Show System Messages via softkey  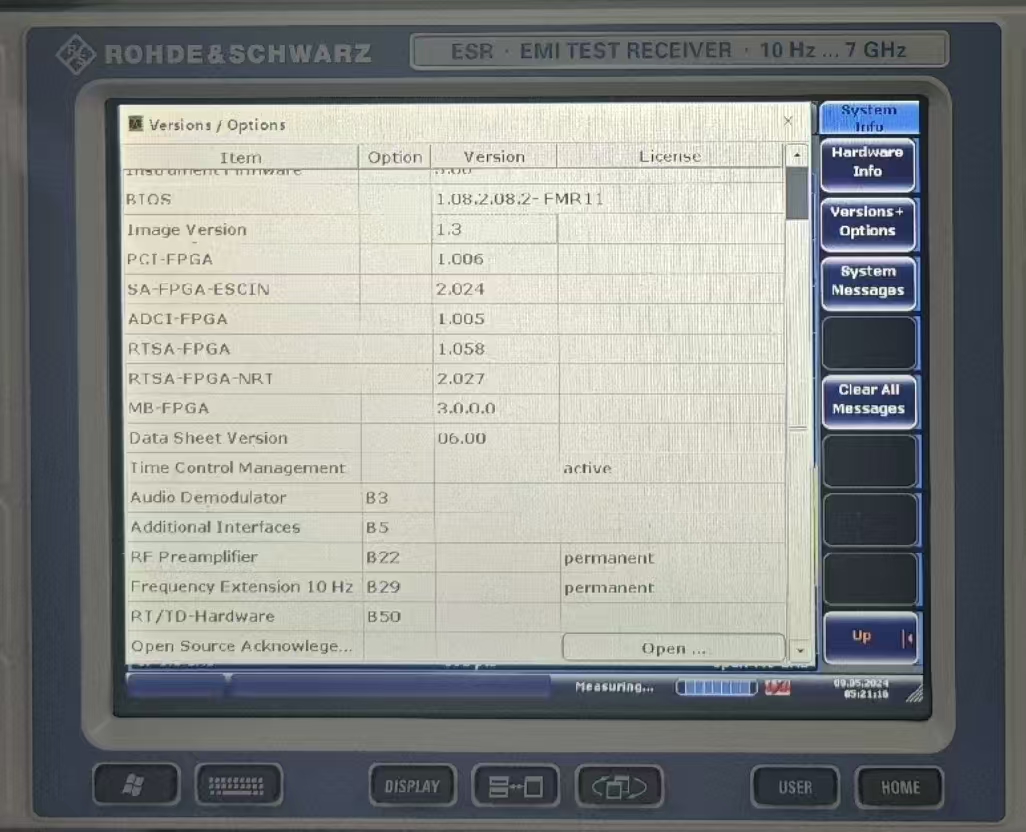pos(867,282)
